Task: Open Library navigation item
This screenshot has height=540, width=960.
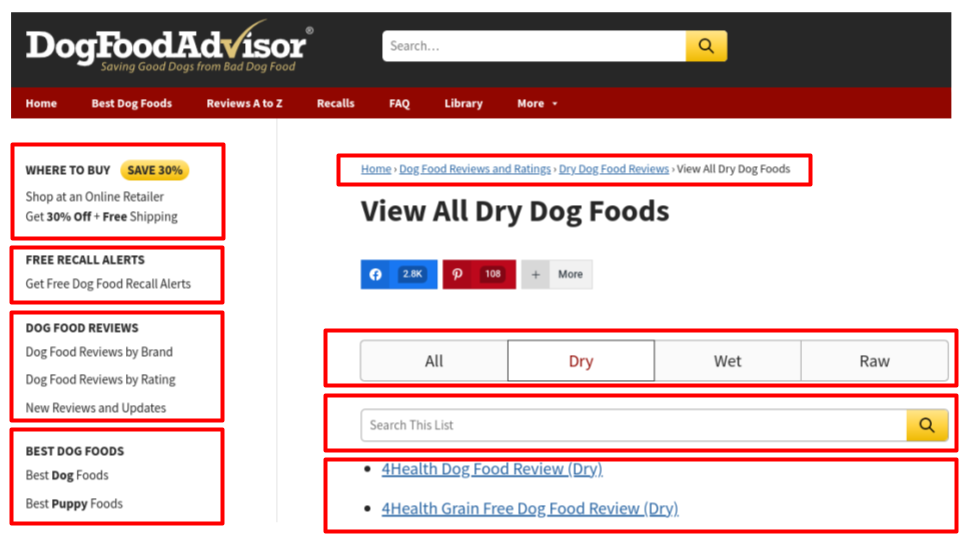Action: click(x=463, y=103)
